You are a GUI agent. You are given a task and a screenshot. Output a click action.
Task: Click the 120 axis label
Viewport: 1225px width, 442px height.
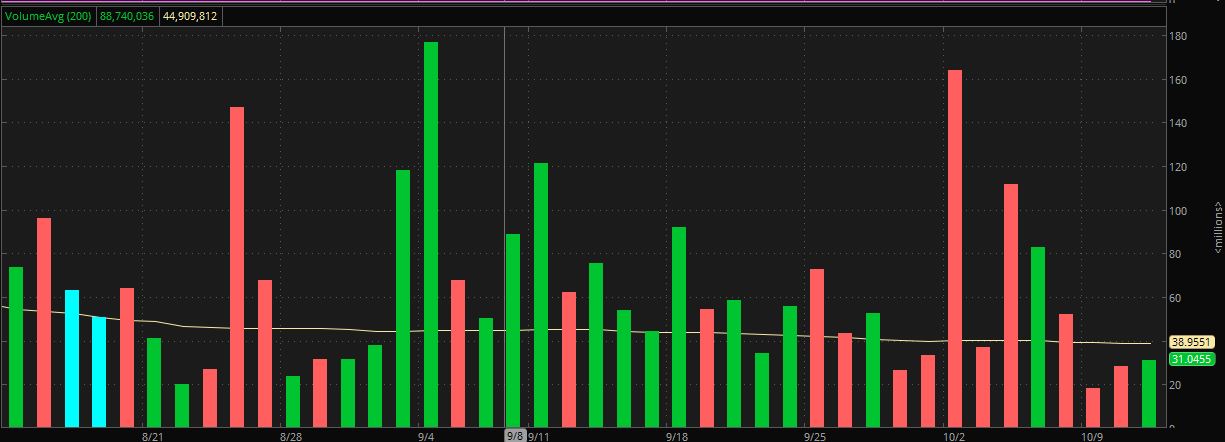(1178, 167)
